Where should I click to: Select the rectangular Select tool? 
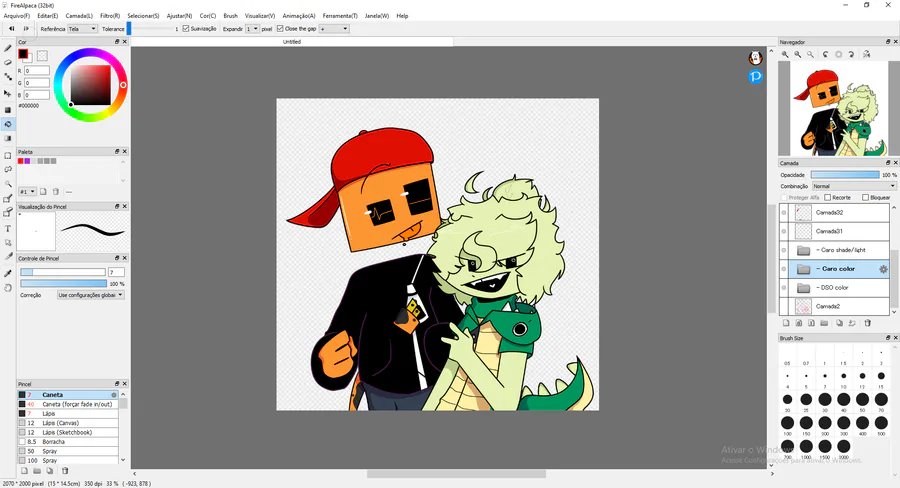coord(8,156)
